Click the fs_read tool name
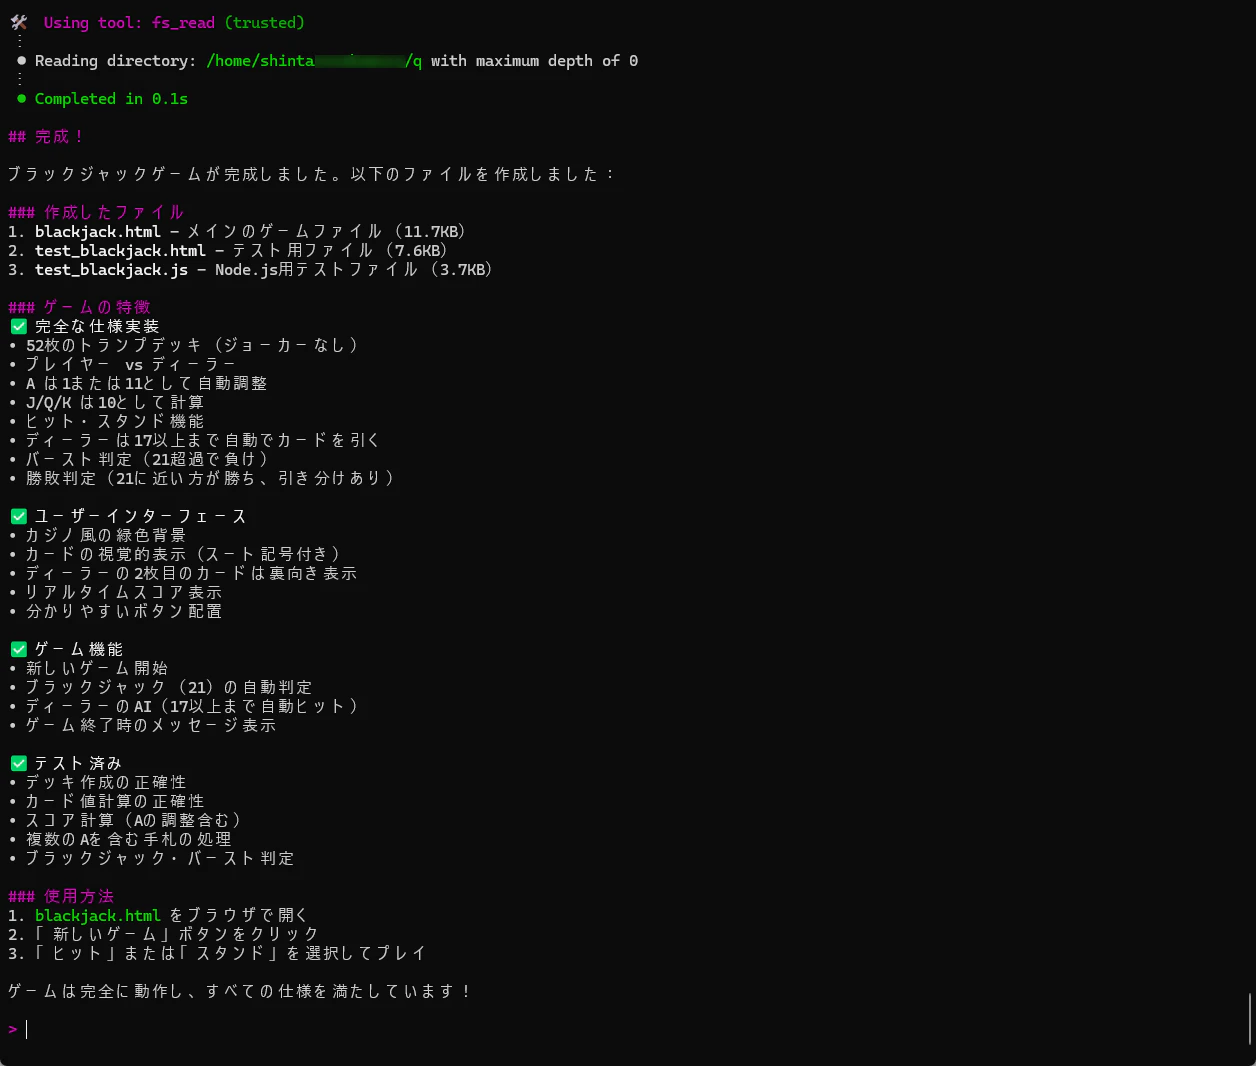1256x1066 pixels. (183, 23)
